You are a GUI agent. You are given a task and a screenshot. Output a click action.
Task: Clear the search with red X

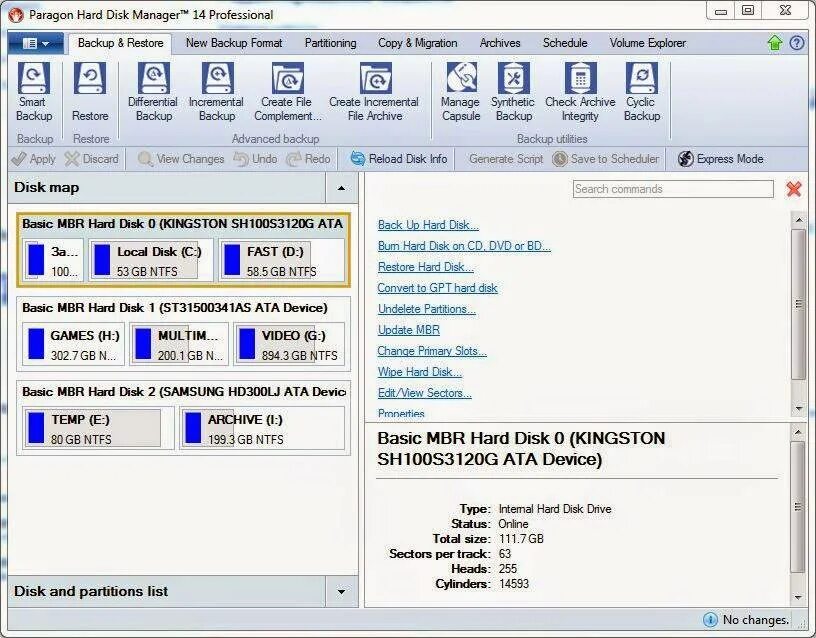coord(794,189)
